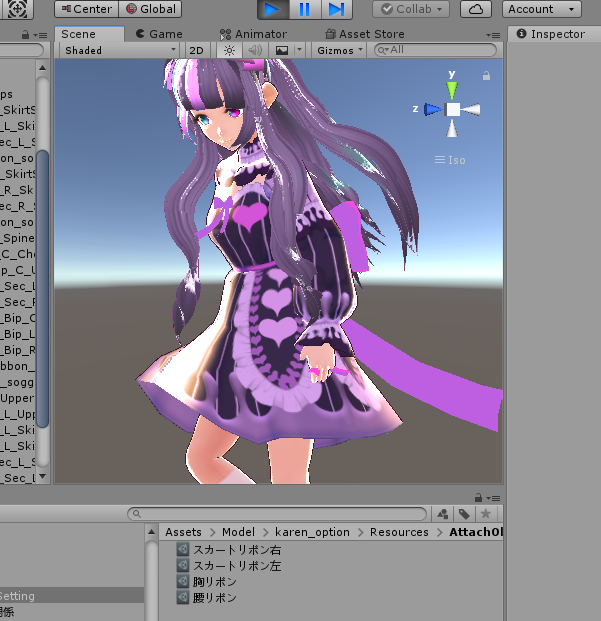Open the Shaded draw mode dropdown
The image size is (601, 621).
(119, 50)
